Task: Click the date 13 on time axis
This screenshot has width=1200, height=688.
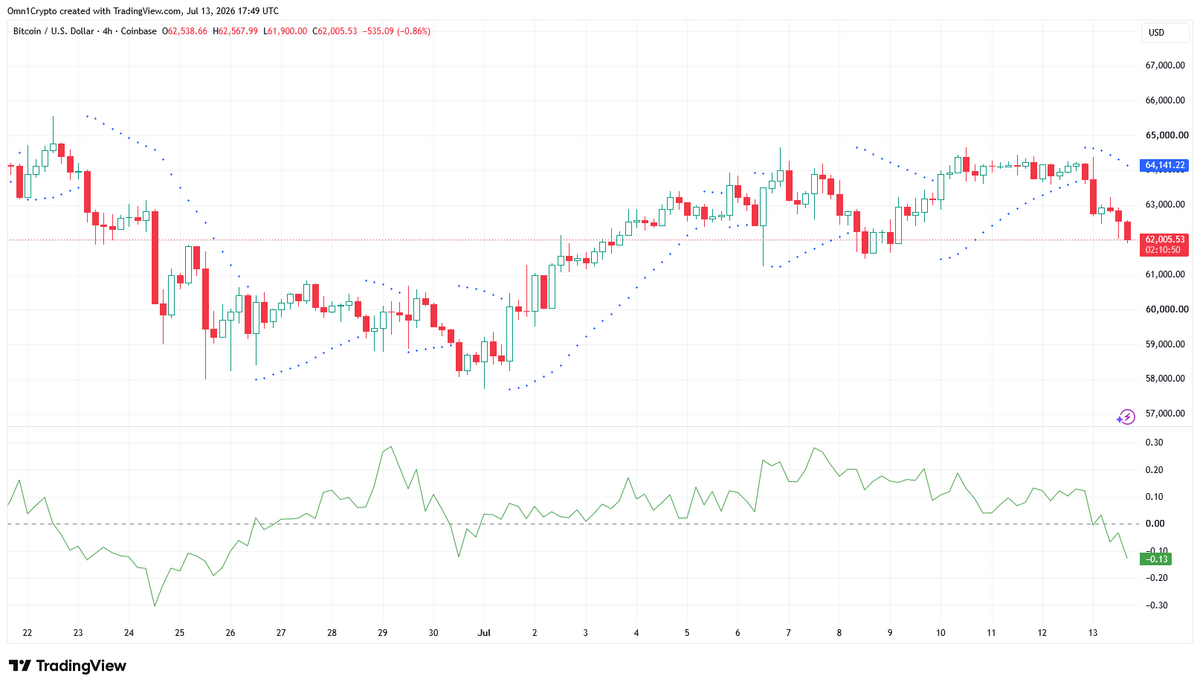Action: pos(1093,633)
